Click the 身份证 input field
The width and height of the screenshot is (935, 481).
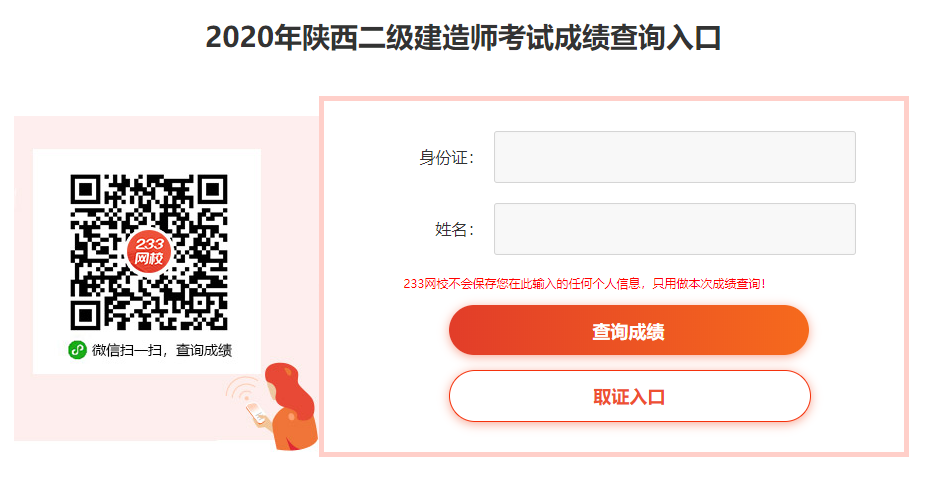point(674,157)
